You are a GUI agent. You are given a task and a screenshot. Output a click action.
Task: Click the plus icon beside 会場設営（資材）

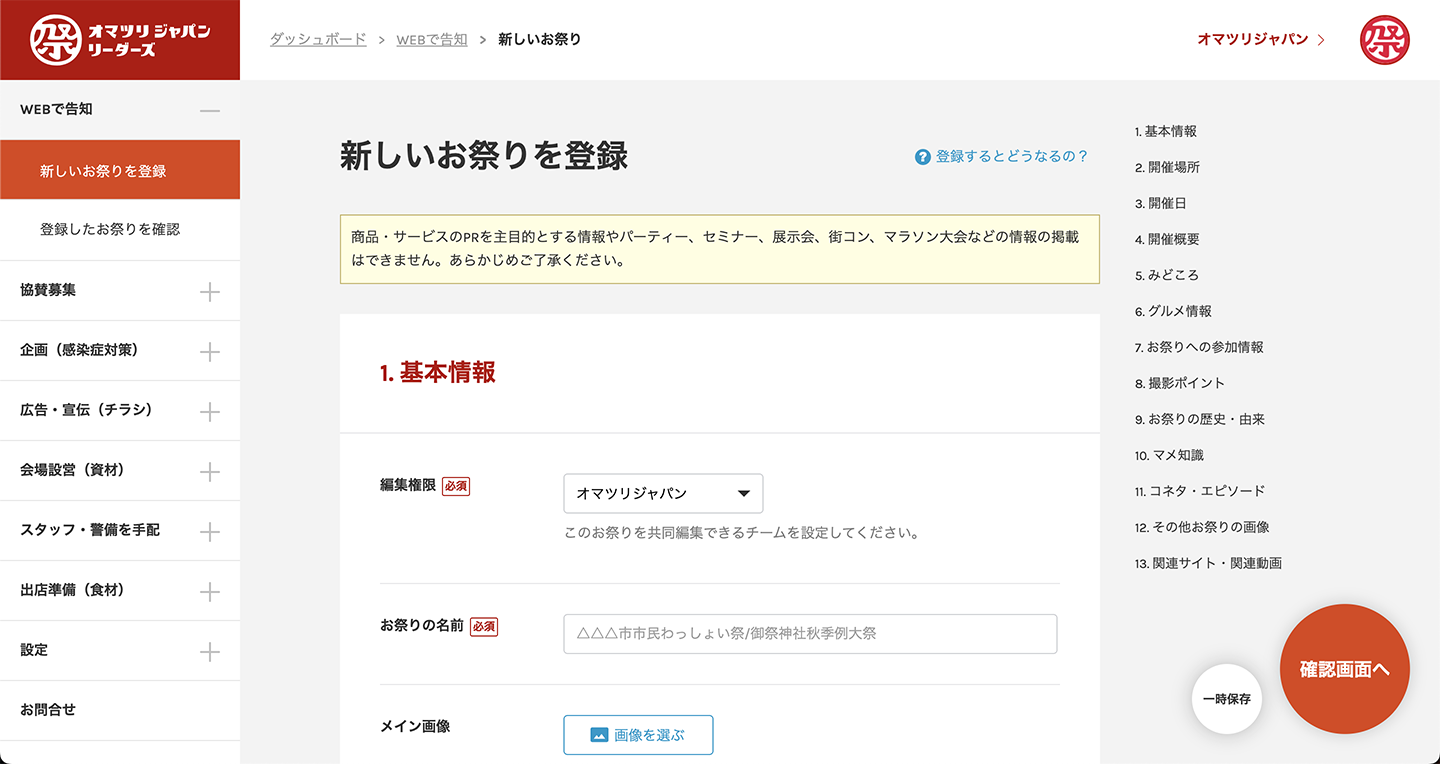(x=209, y=472)
